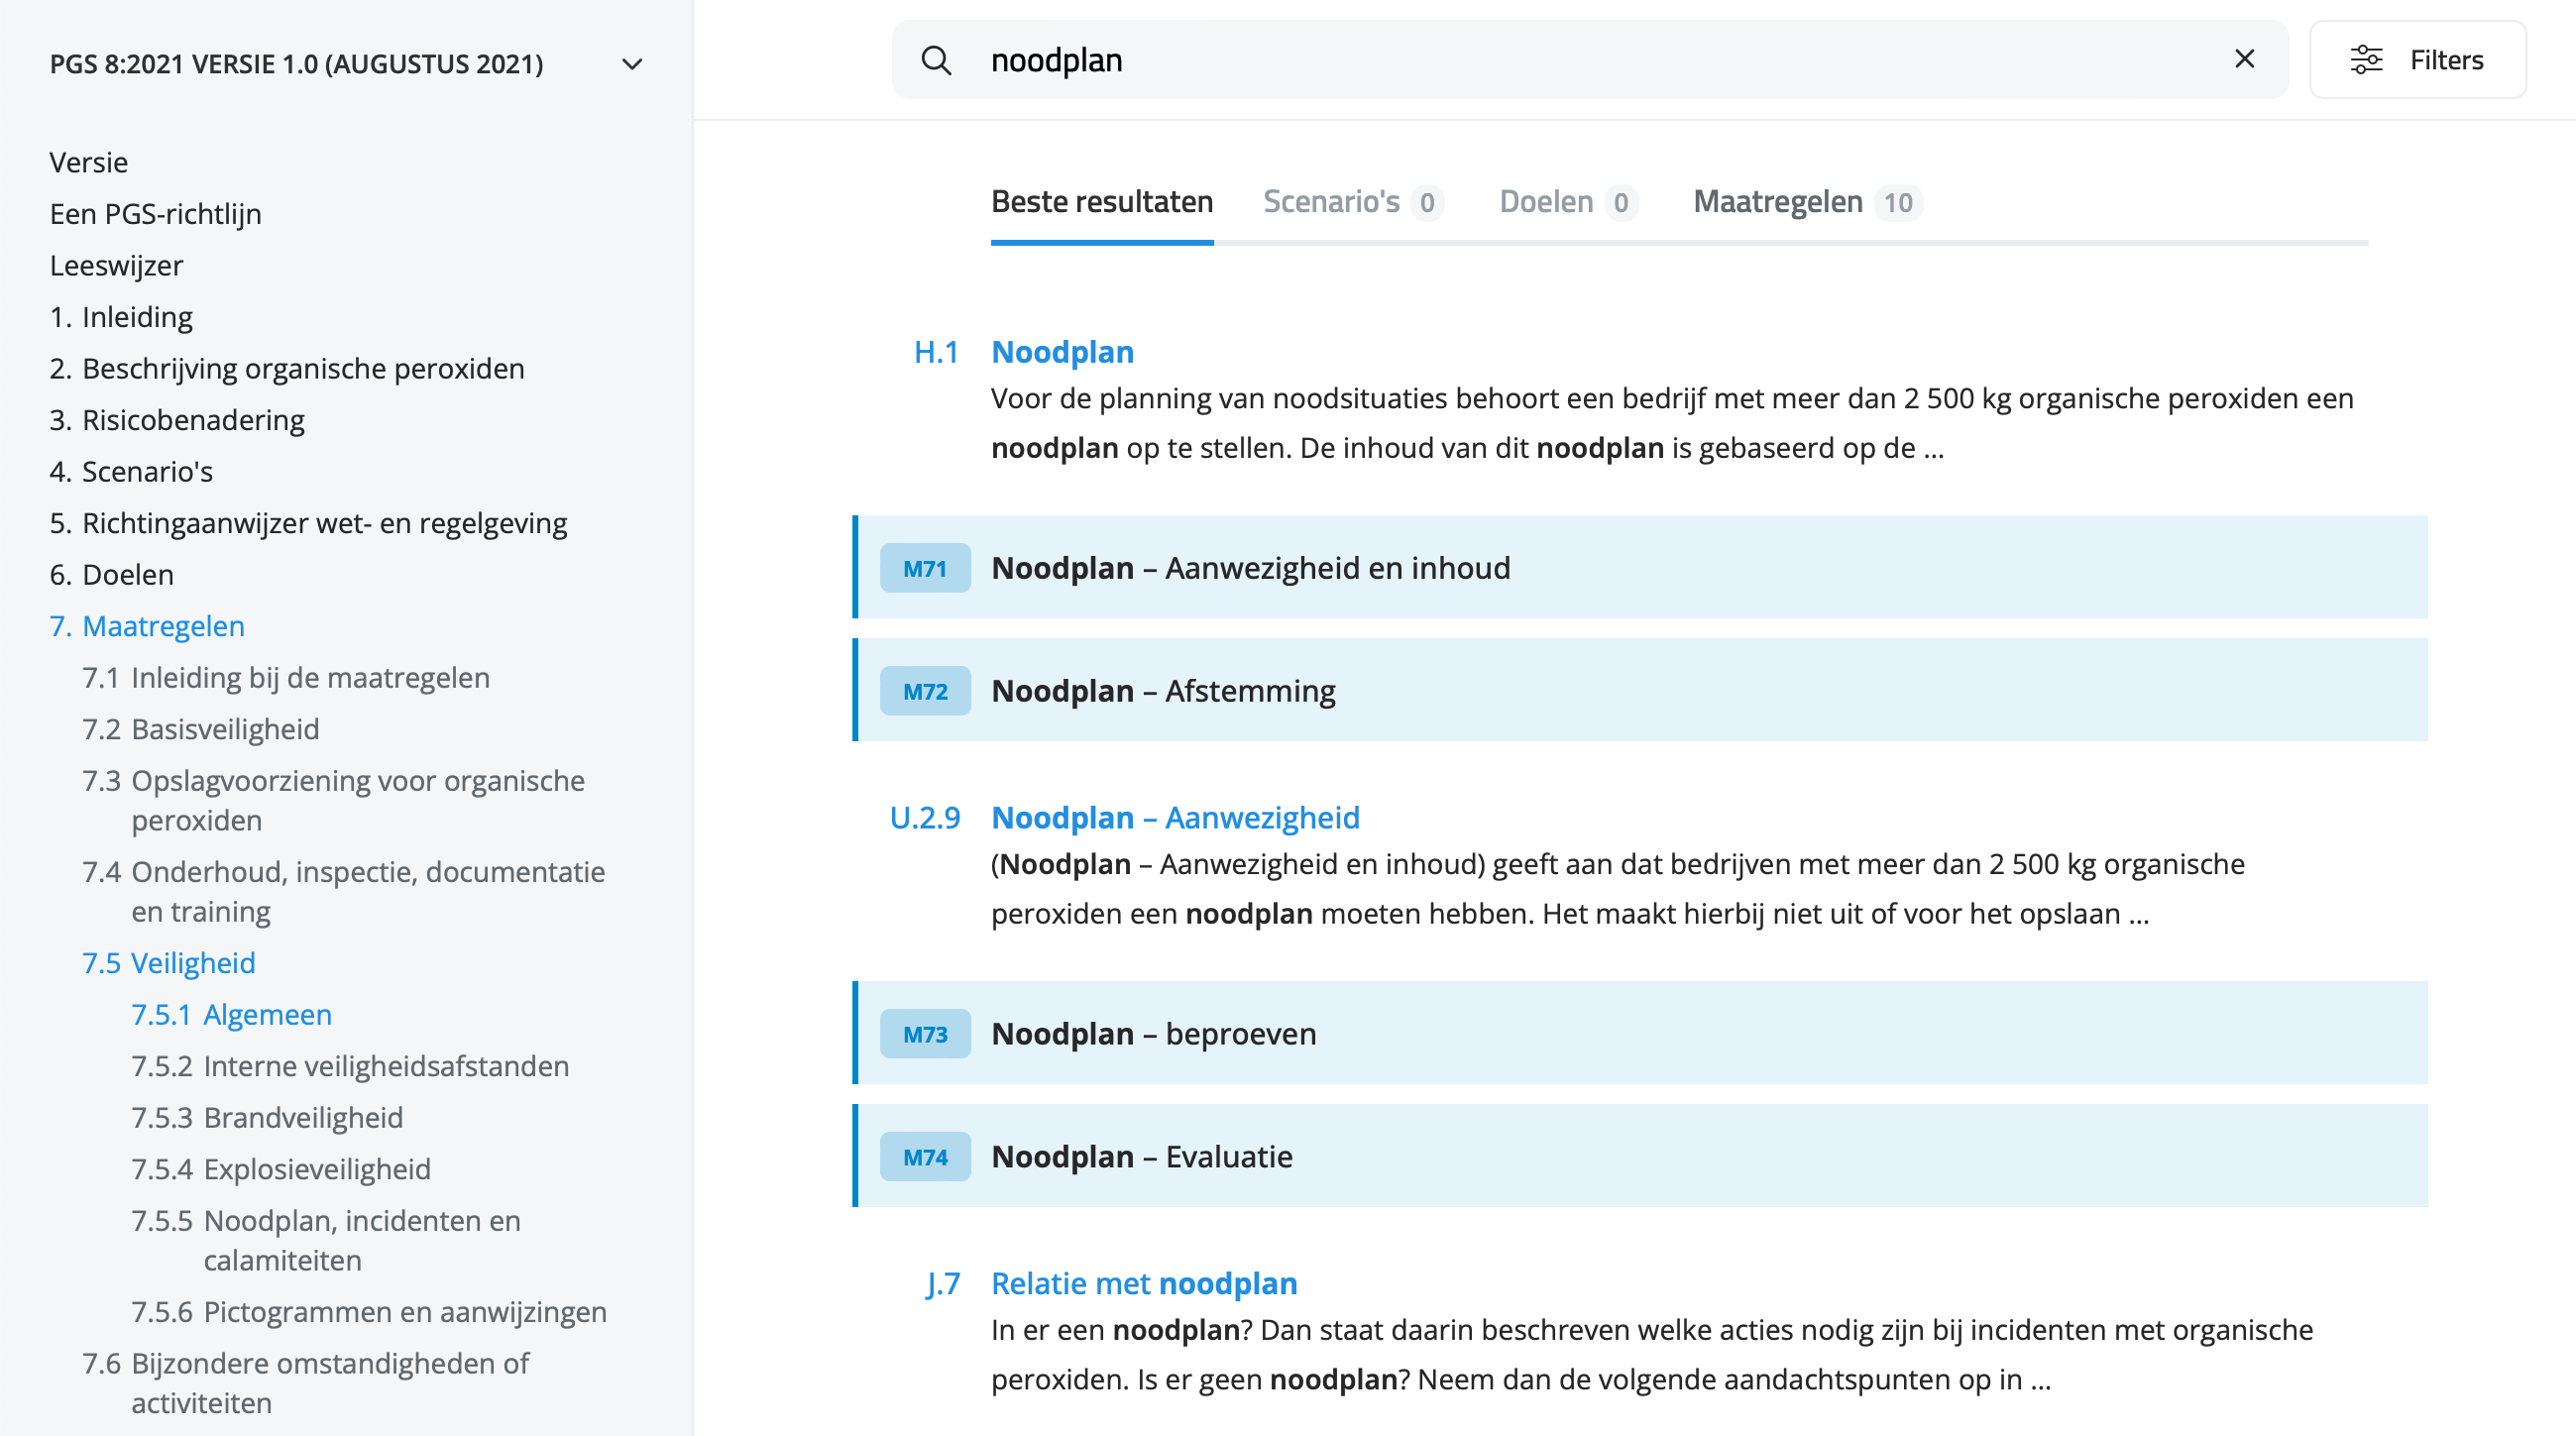Switch to the Maatregelen tab
The width and height of the screenshot is (2576, 1436).
[1807, 202]
